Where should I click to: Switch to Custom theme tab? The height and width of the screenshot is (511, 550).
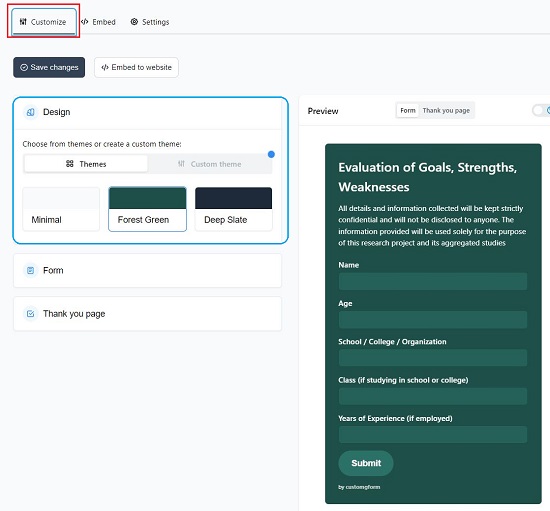click(x=209, y=164)
